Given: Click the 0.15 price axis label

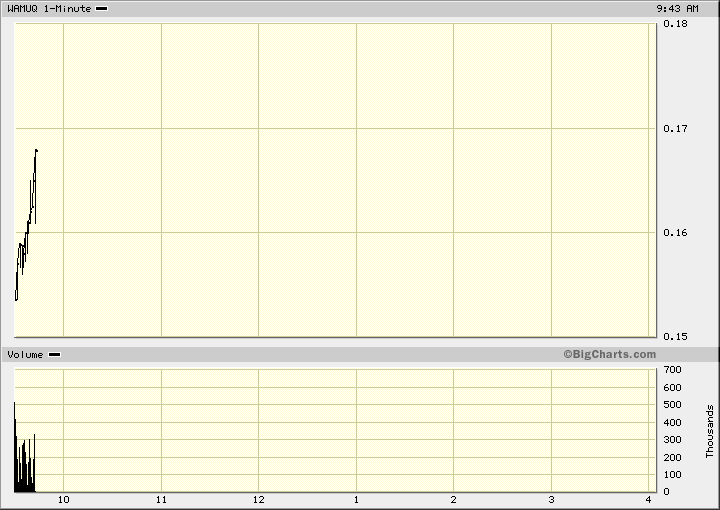Looking at the screenshot, I should click(x=675, y=337).
